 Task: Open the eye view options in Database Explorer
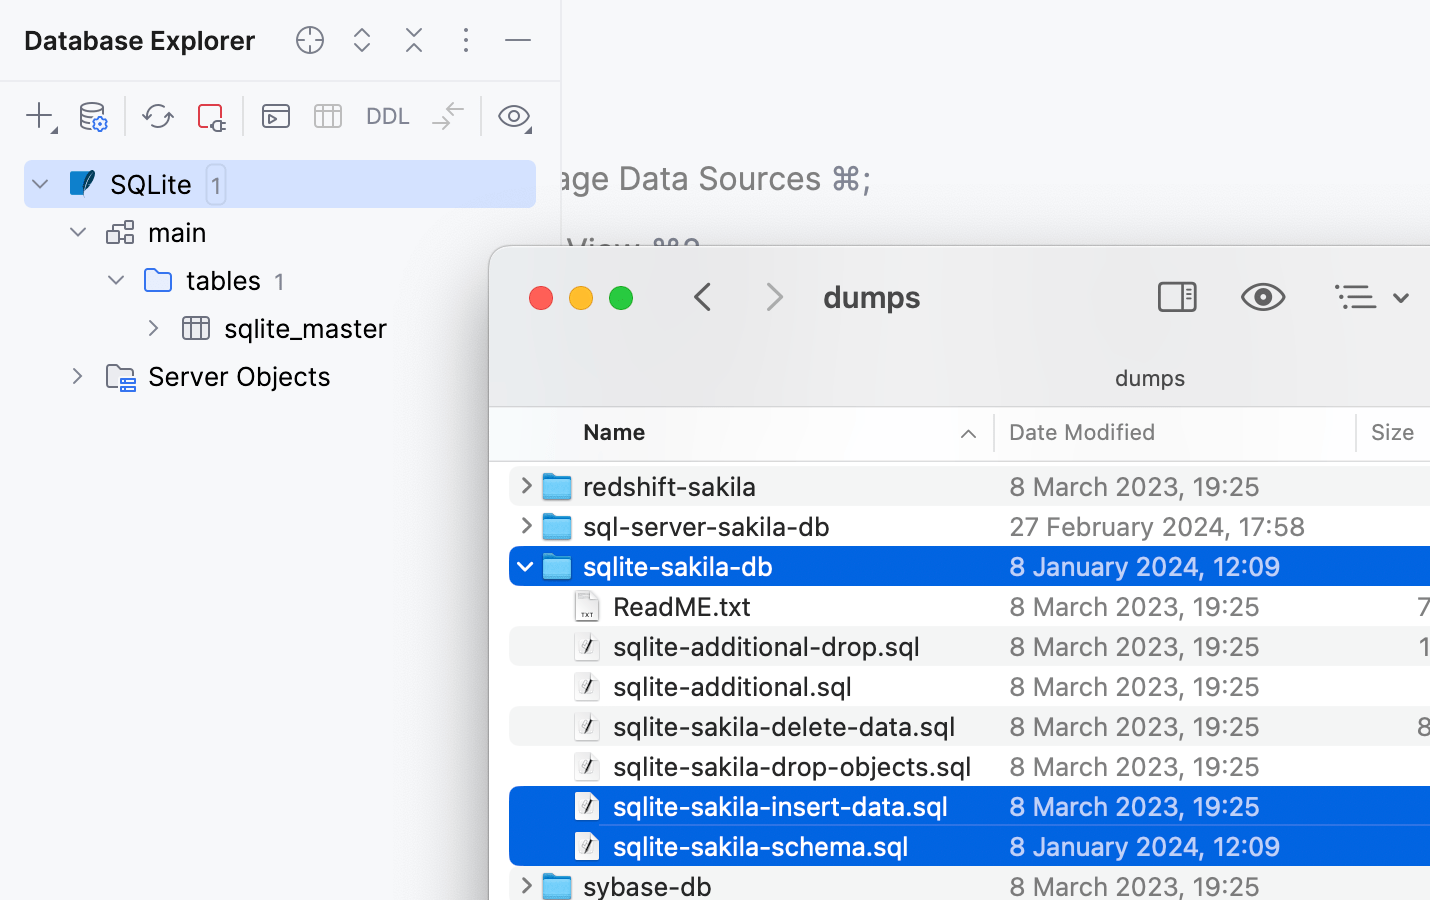click(514, 116)
